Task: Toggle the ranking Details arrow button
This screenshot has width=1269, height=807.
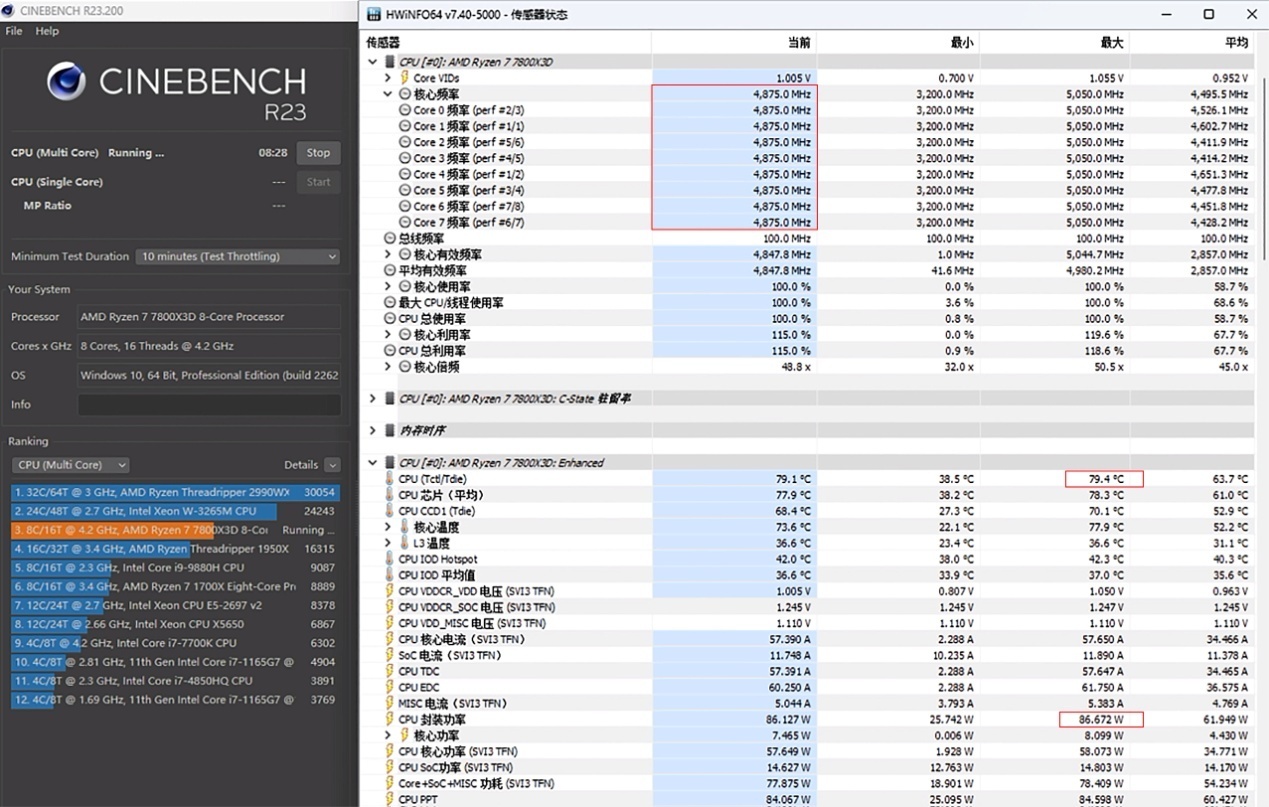Action: click(332, 465)
